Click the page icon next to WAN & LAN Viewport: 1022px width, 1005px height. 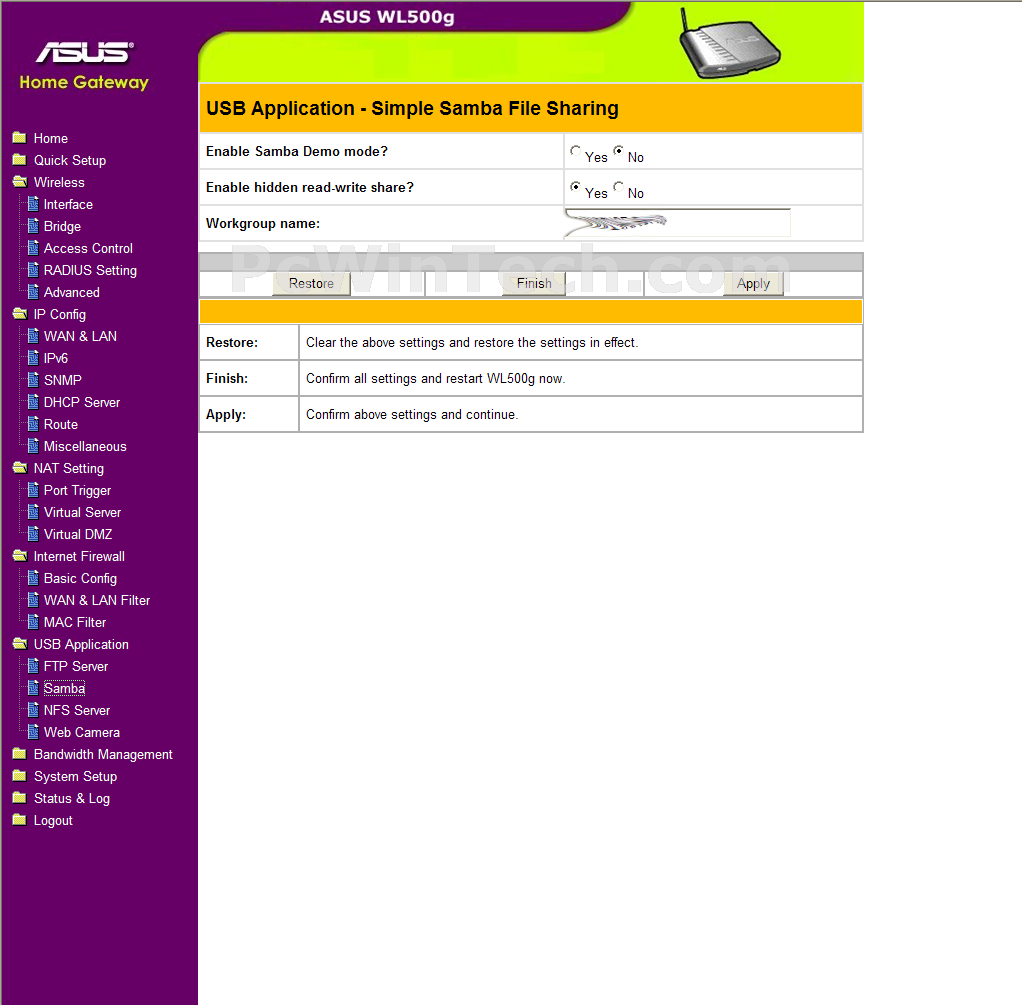[33, 336]
